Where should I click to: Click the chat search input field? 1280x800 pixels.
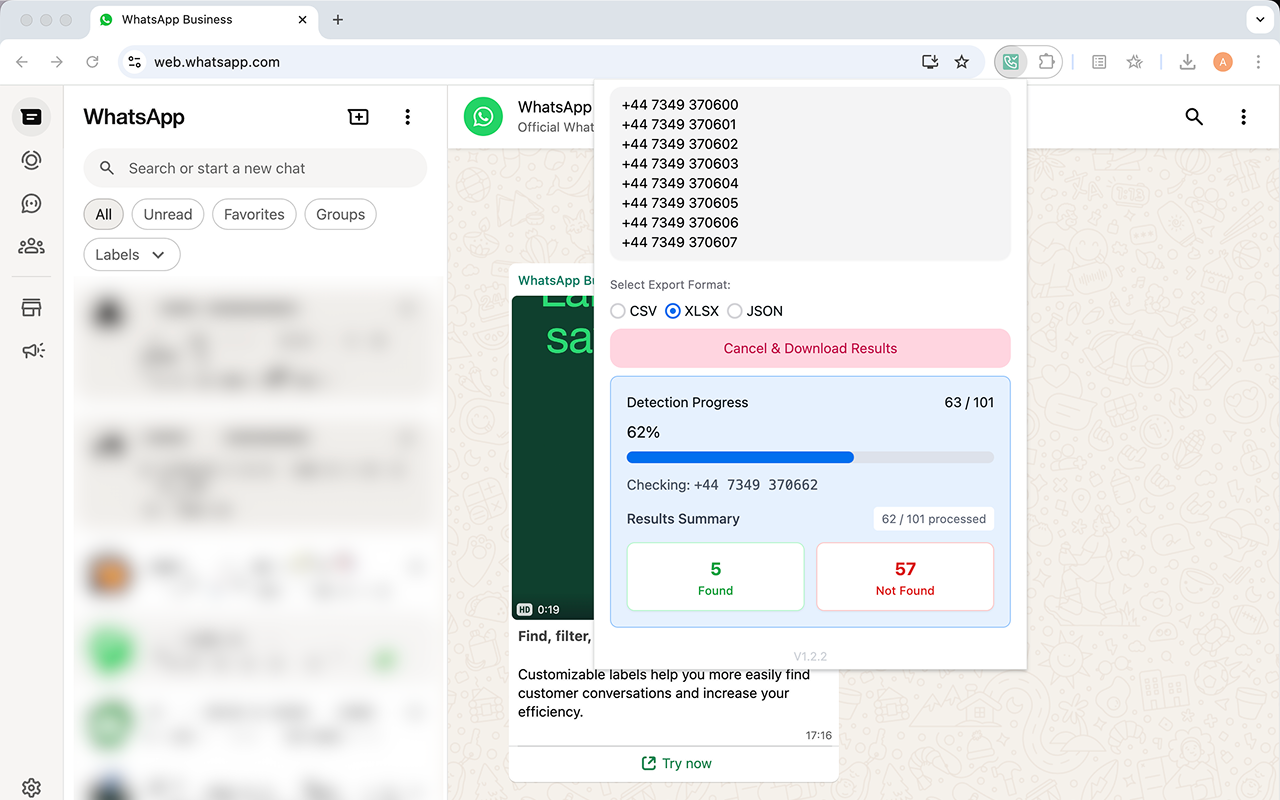tap(255, 168)
